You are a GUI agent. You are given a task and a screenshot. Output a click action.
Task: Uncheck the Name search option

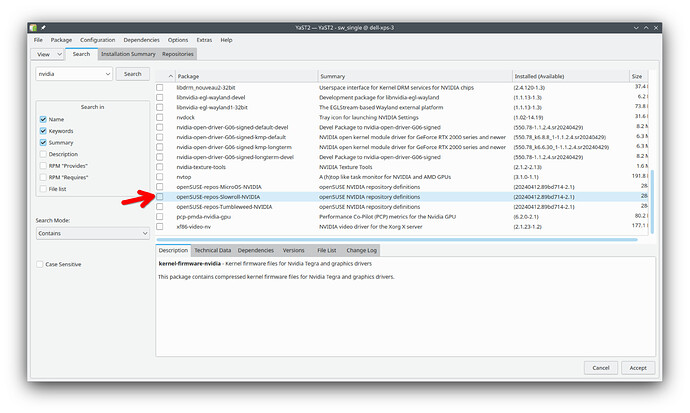(43, 119)
